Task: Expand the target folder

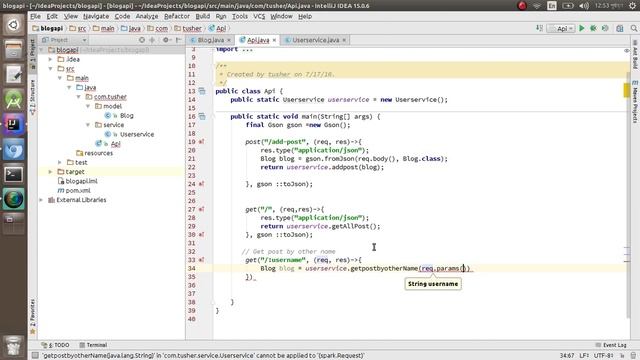Action: pos(51,172)
